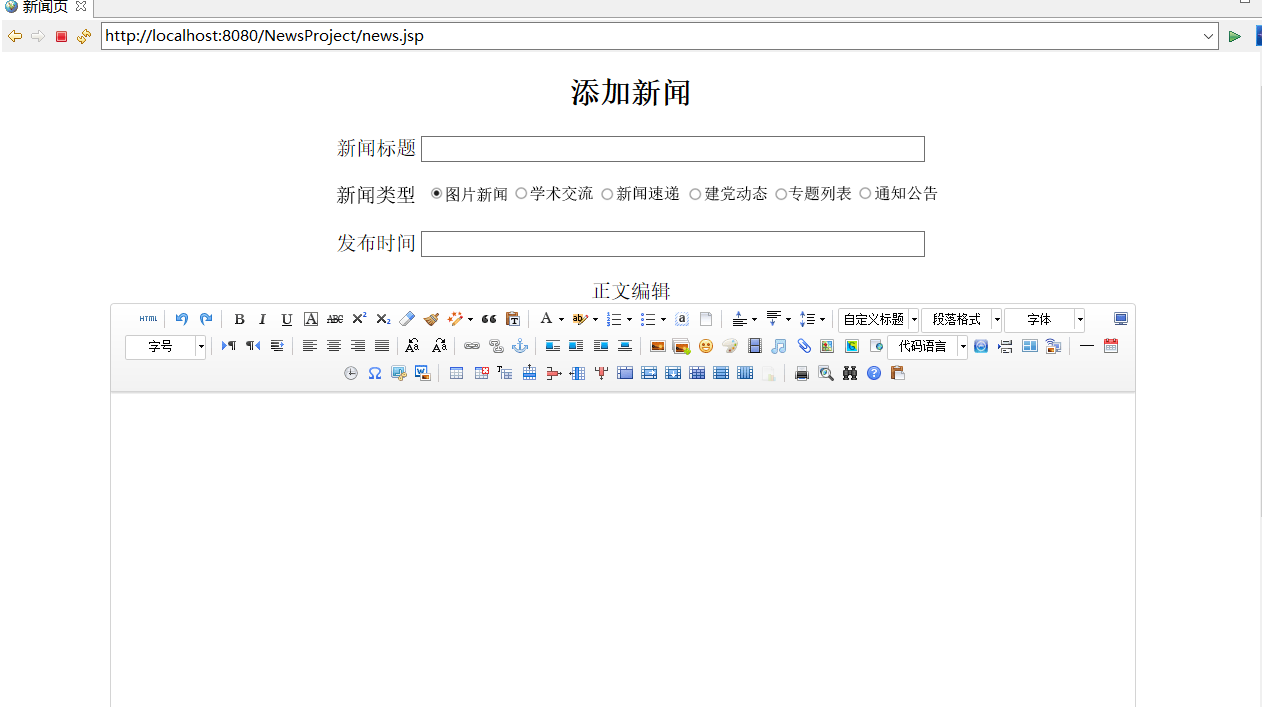Click the magnifier preview icon

(826, 373)
